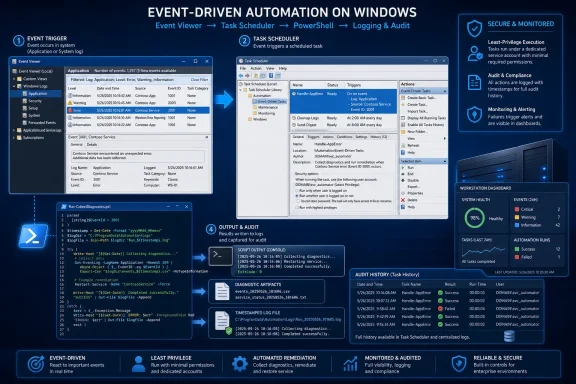Click the Event ID column header in Event Viewer
The image size is (576, 384).
174,88
